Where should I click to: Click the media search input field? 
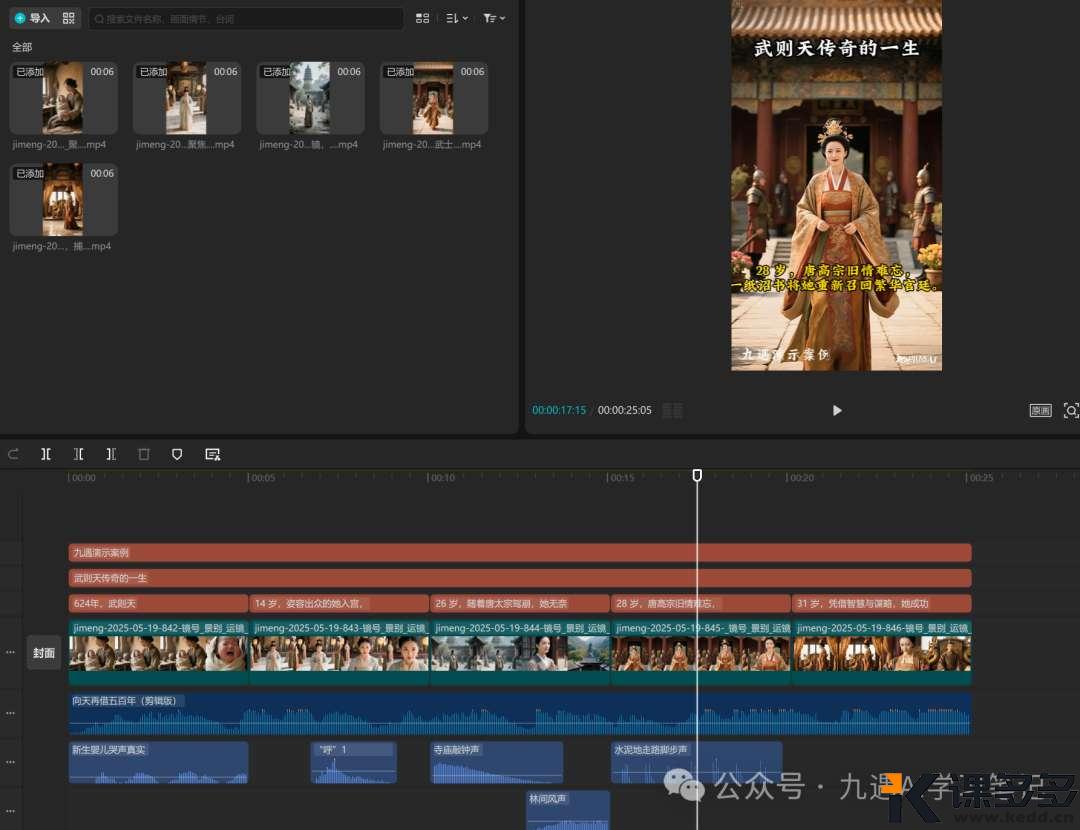pyautogui.click(x=245, y=18)
